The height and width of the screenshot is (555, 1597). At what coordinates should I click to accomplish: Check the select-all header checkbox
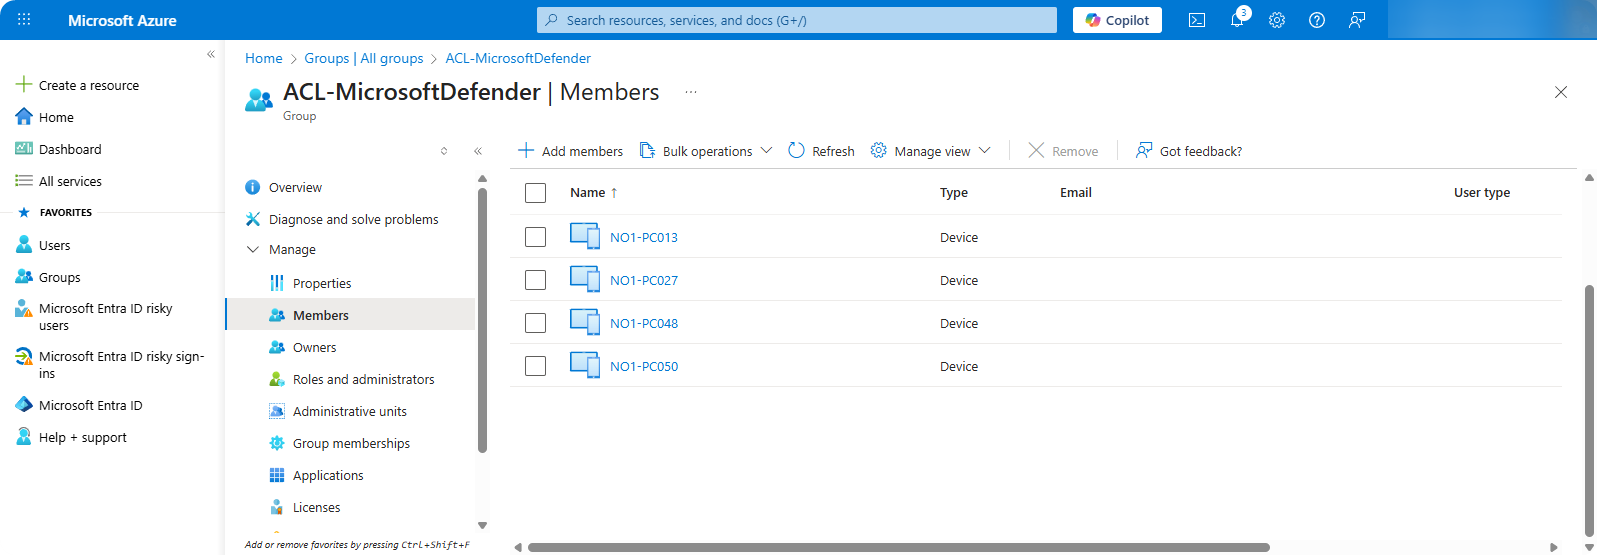(536, 193)
